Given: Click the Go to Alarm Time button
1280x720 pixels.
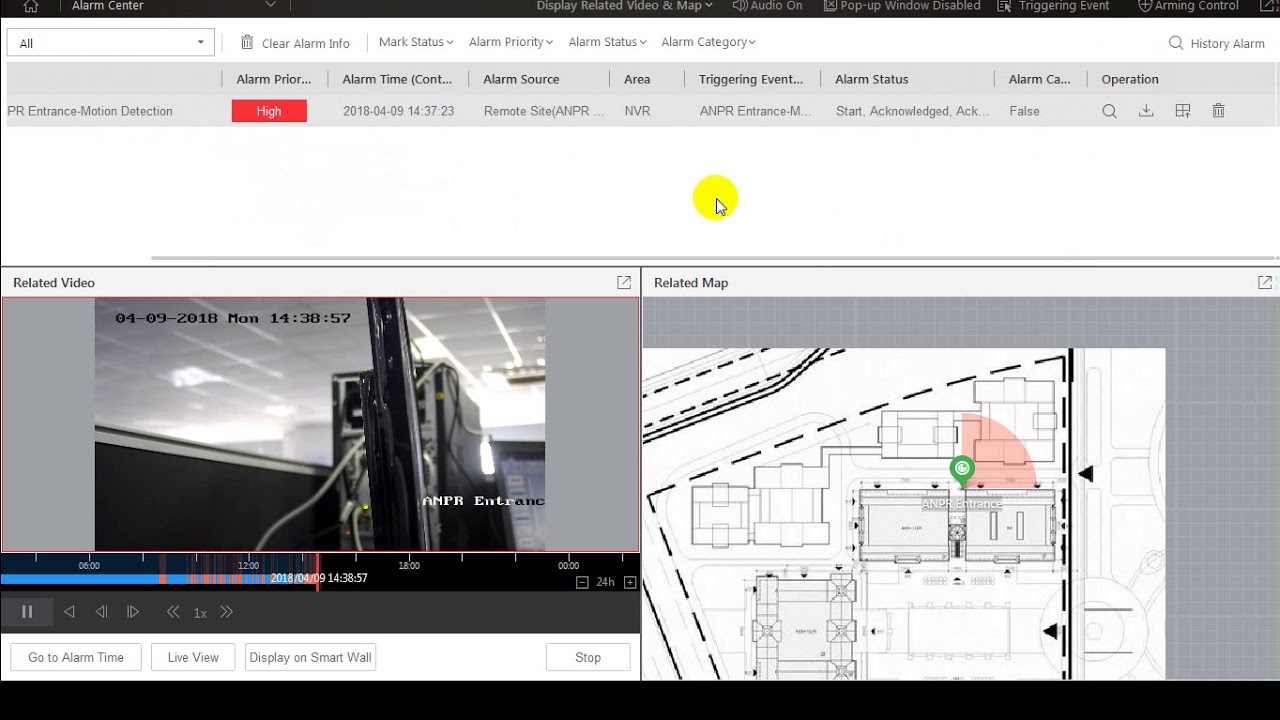Looking at the screenshot, I should coord(74,657).
